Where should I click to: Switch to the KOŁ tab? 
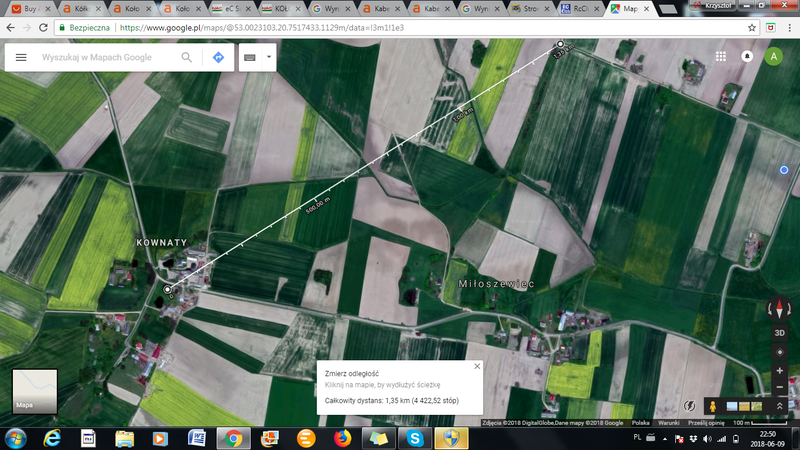tap(281, 9)
